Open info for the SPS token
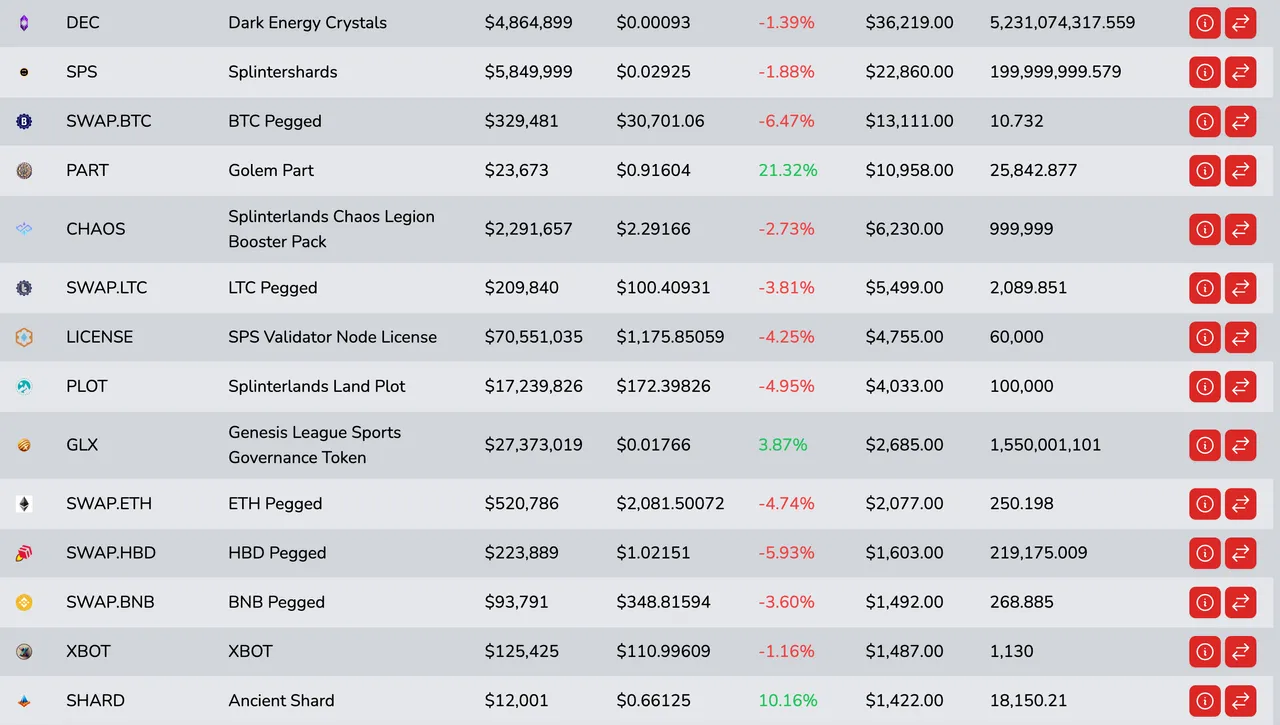 point(1205,72)
